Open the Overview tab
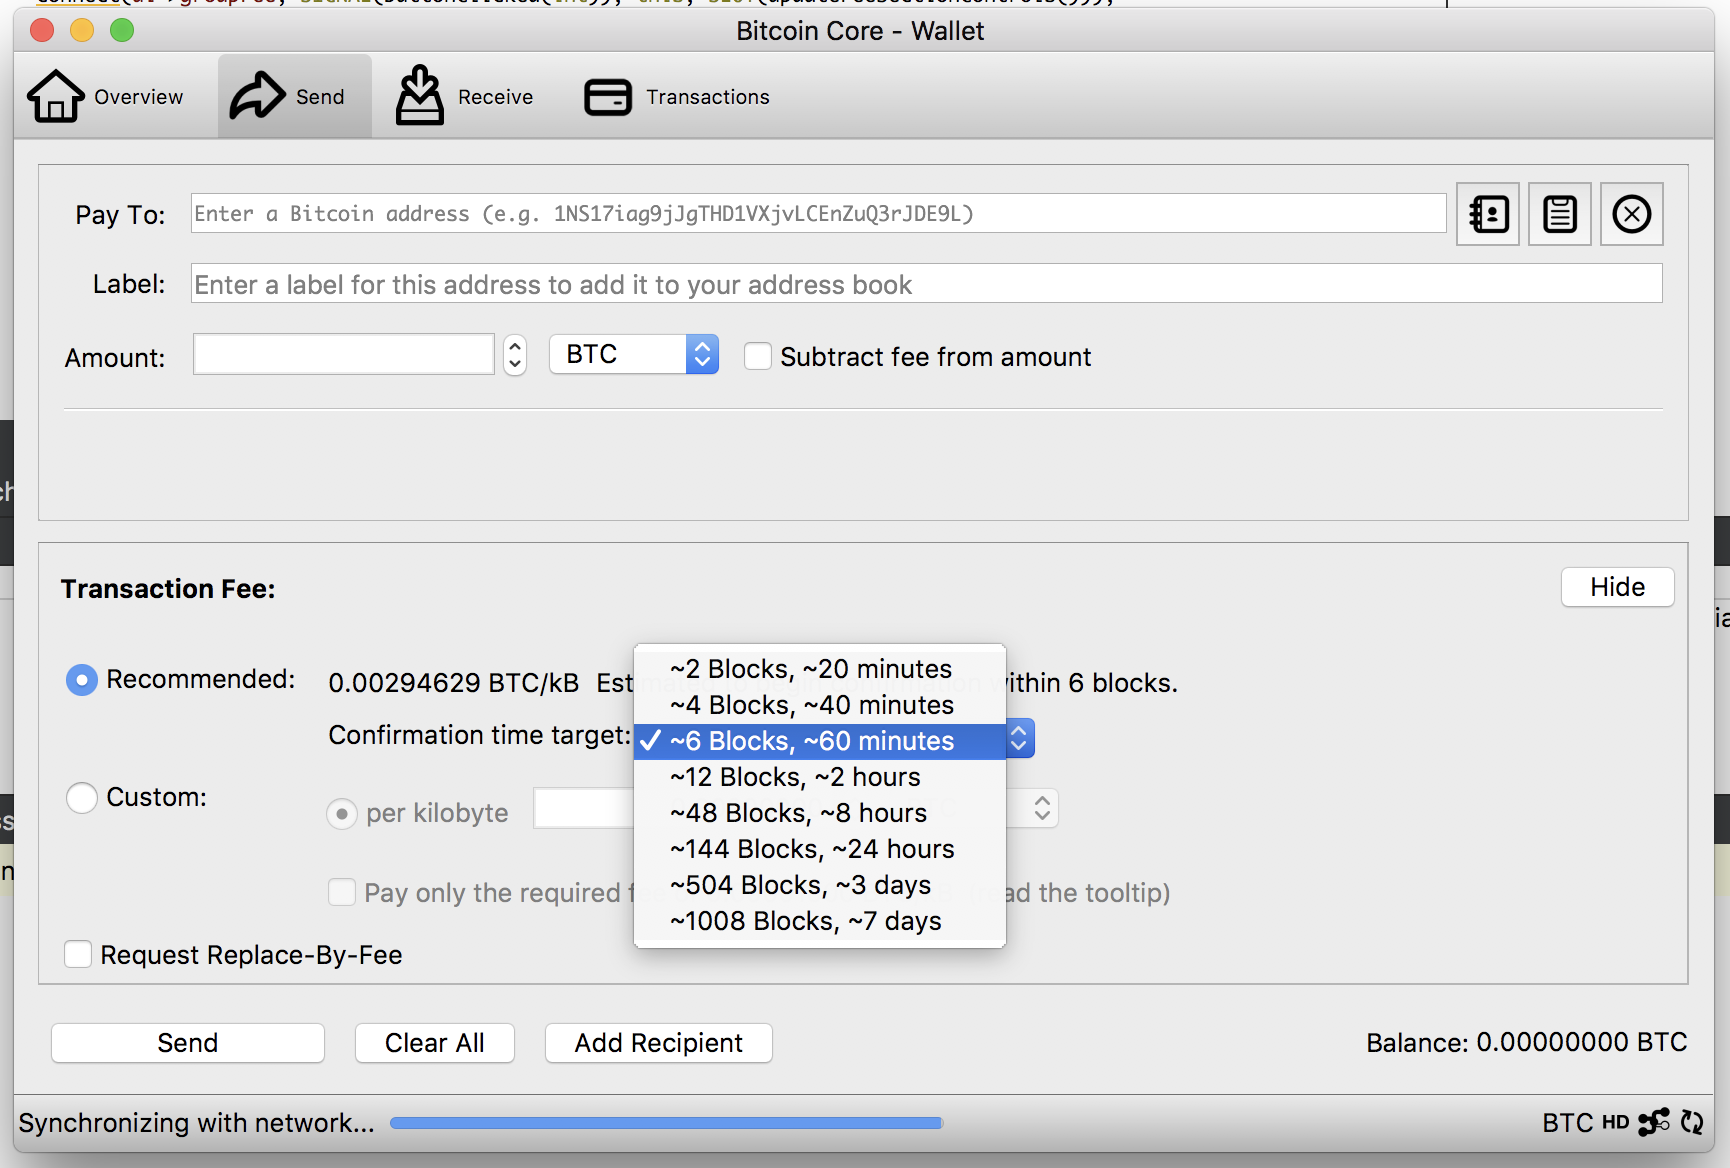 (x=105, y=97)
